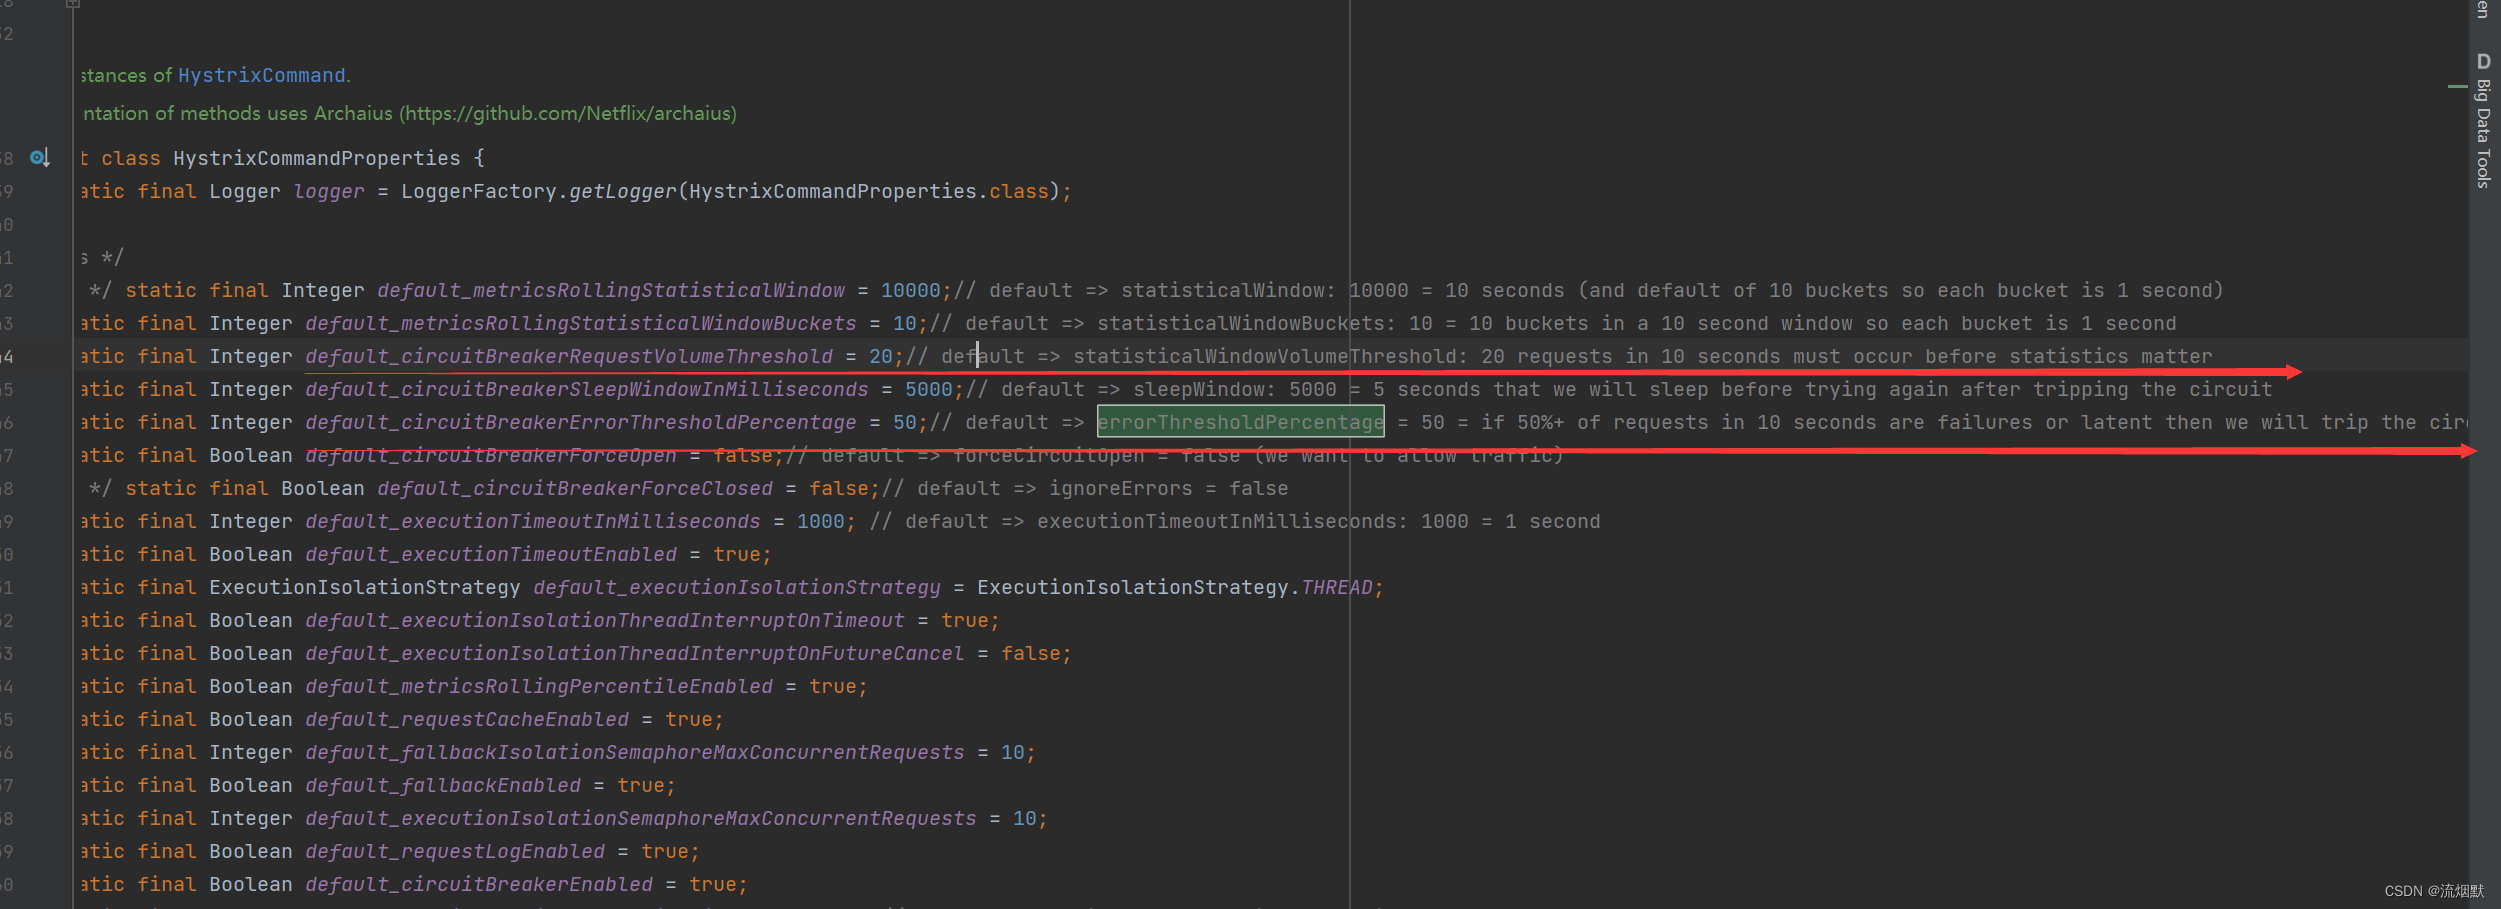Click the default_executionIsolationThreadInterruptOnTimeout field name
Screen dimensions: 2501x909
pyautogui.click(x=605, y=620)
